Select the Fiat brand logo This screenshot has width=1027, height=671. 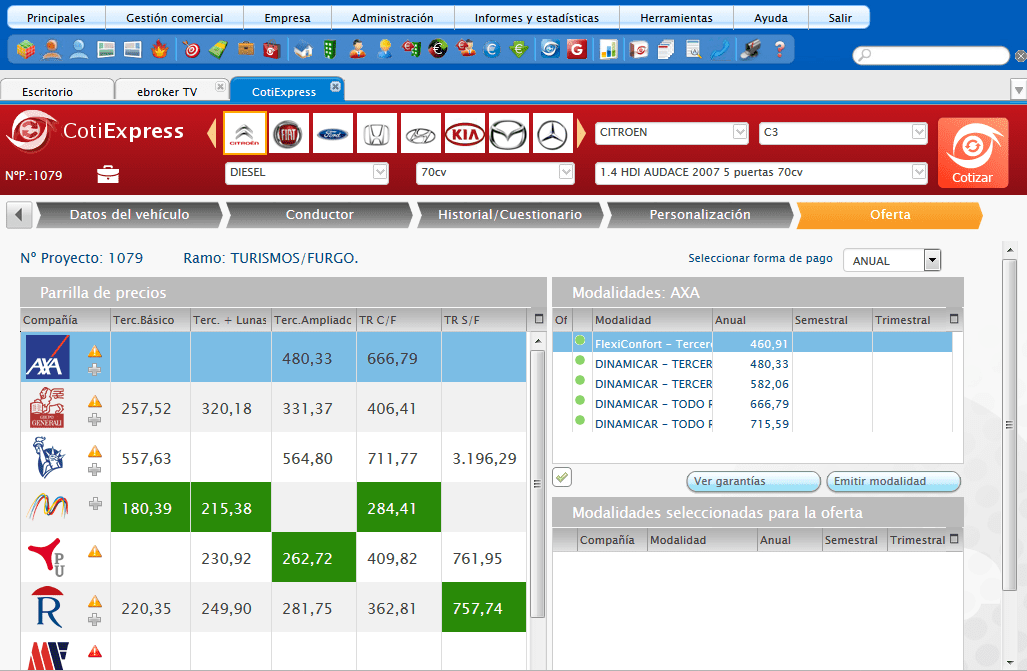point(288,134)
